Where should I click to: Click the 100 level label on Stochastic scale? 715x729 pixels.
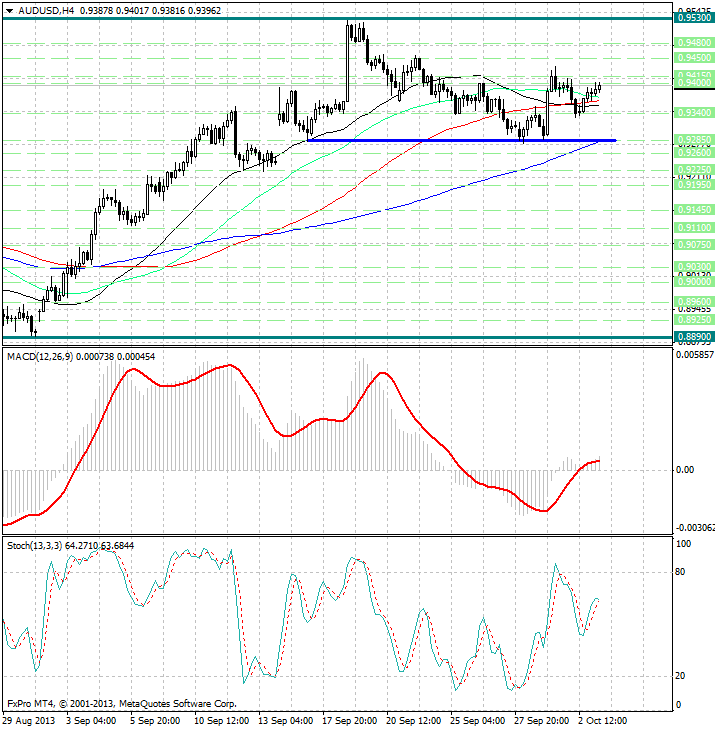pyautogui.click(x=683, y=543)
